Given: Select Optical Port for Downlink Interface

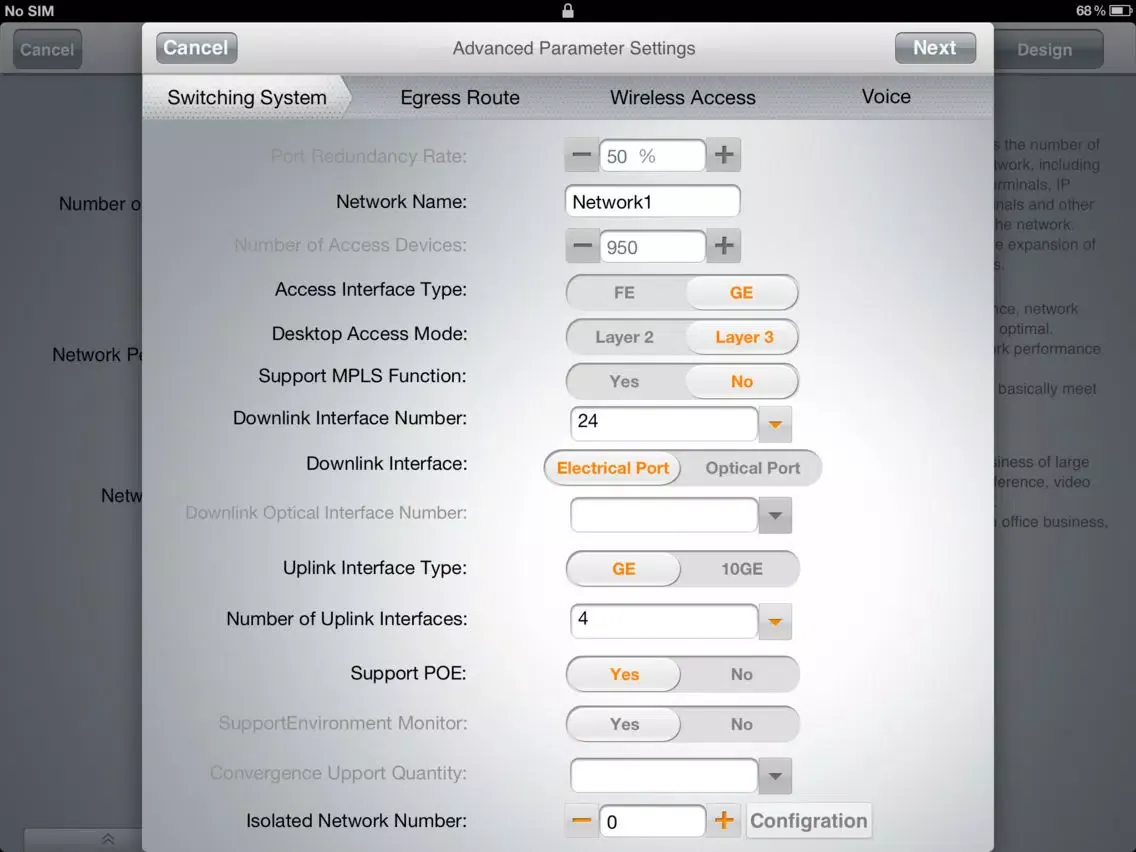Looking at the screenshot, I should [x=752, y=468].
